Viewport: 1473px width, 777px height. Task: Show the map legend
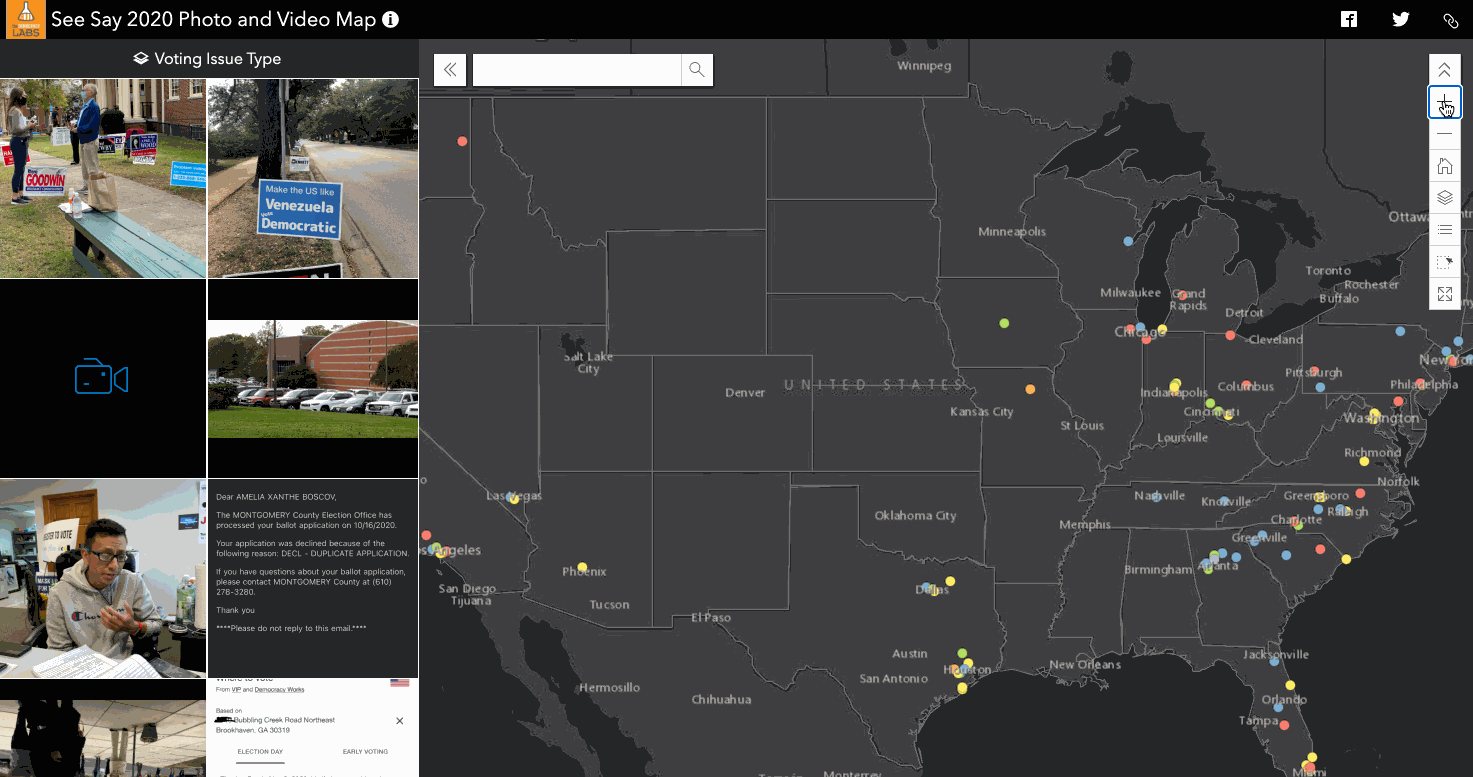pyautogui.click(x=1445, y=230)
